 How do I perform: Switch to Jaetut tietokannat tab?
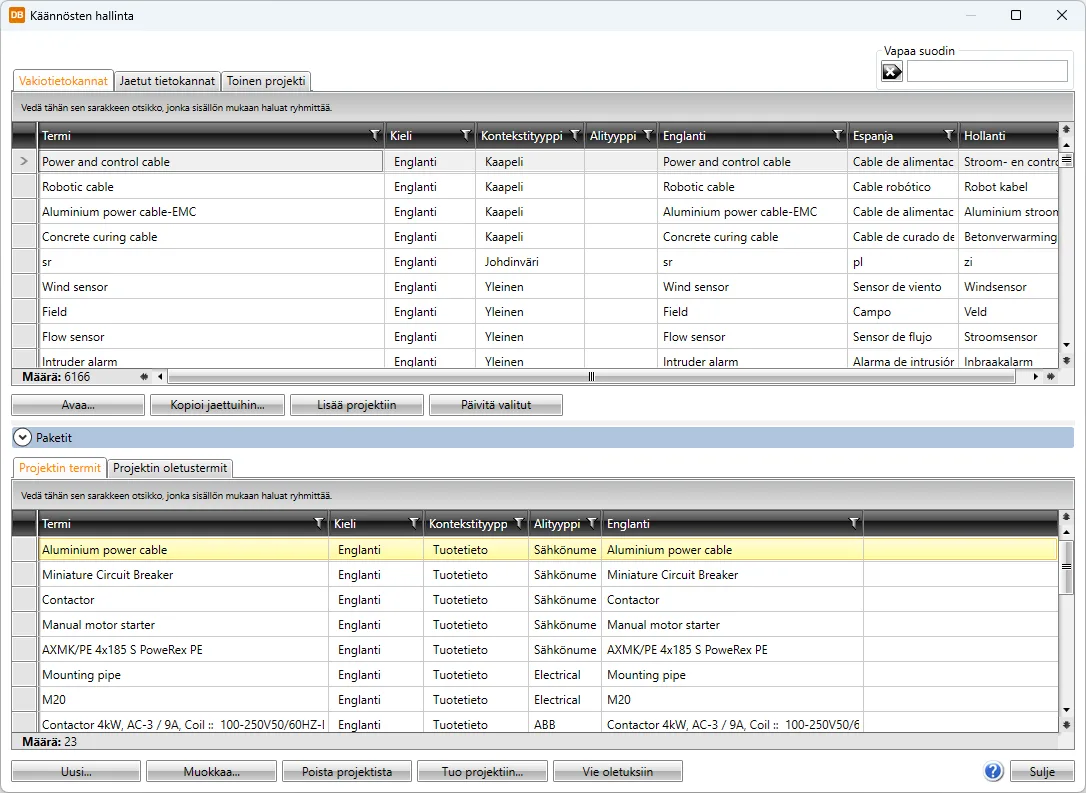pos(167,81)
